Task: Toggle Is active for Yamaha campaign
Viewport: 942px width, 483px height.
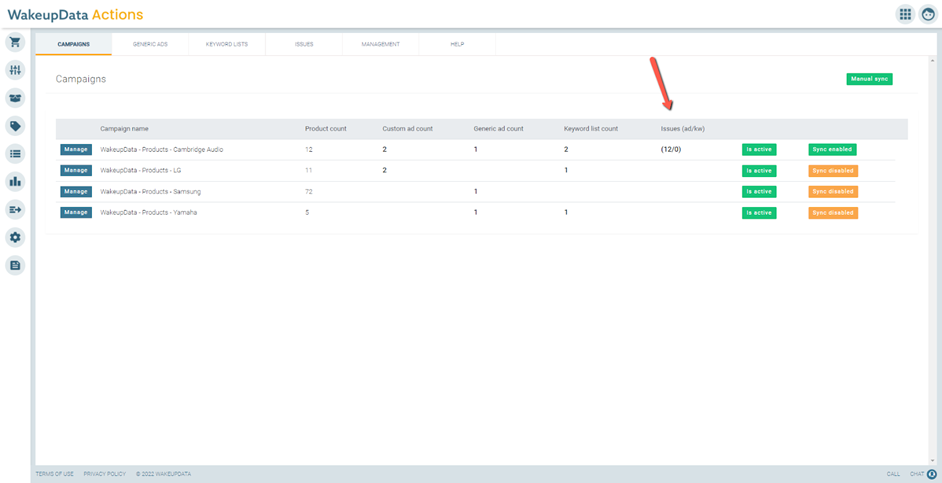Action: click(759, 213)
